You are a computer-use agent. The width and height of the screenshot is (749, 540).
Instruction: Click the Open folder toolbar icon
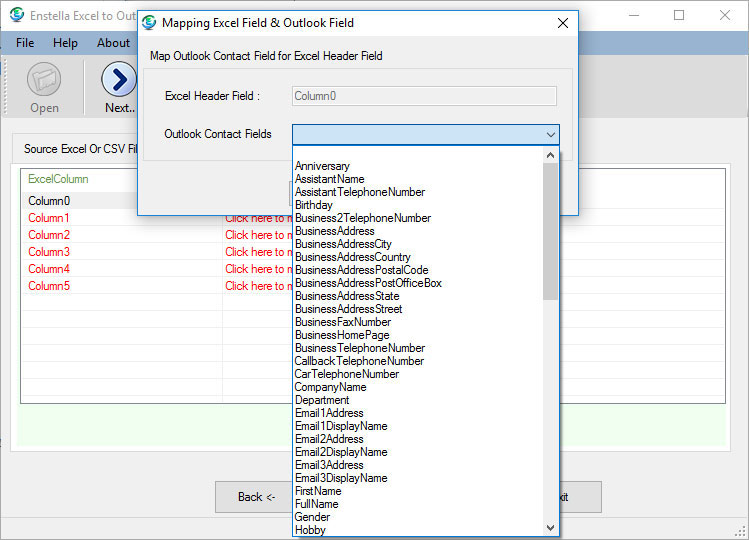coord(44,81)
